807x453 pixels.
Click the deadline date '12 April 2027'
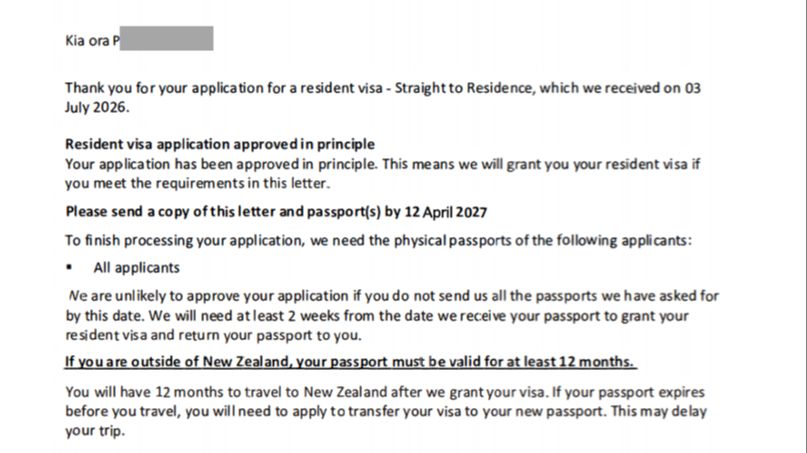(x=446, y=212)
